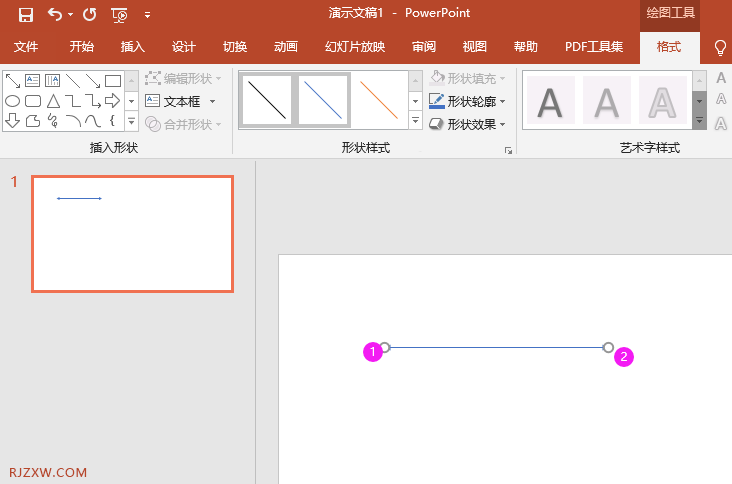The width and height of the screenshot is (732, 484).
Task: Select slide 1 thumbnail
Action: click(x=133, y=234)
